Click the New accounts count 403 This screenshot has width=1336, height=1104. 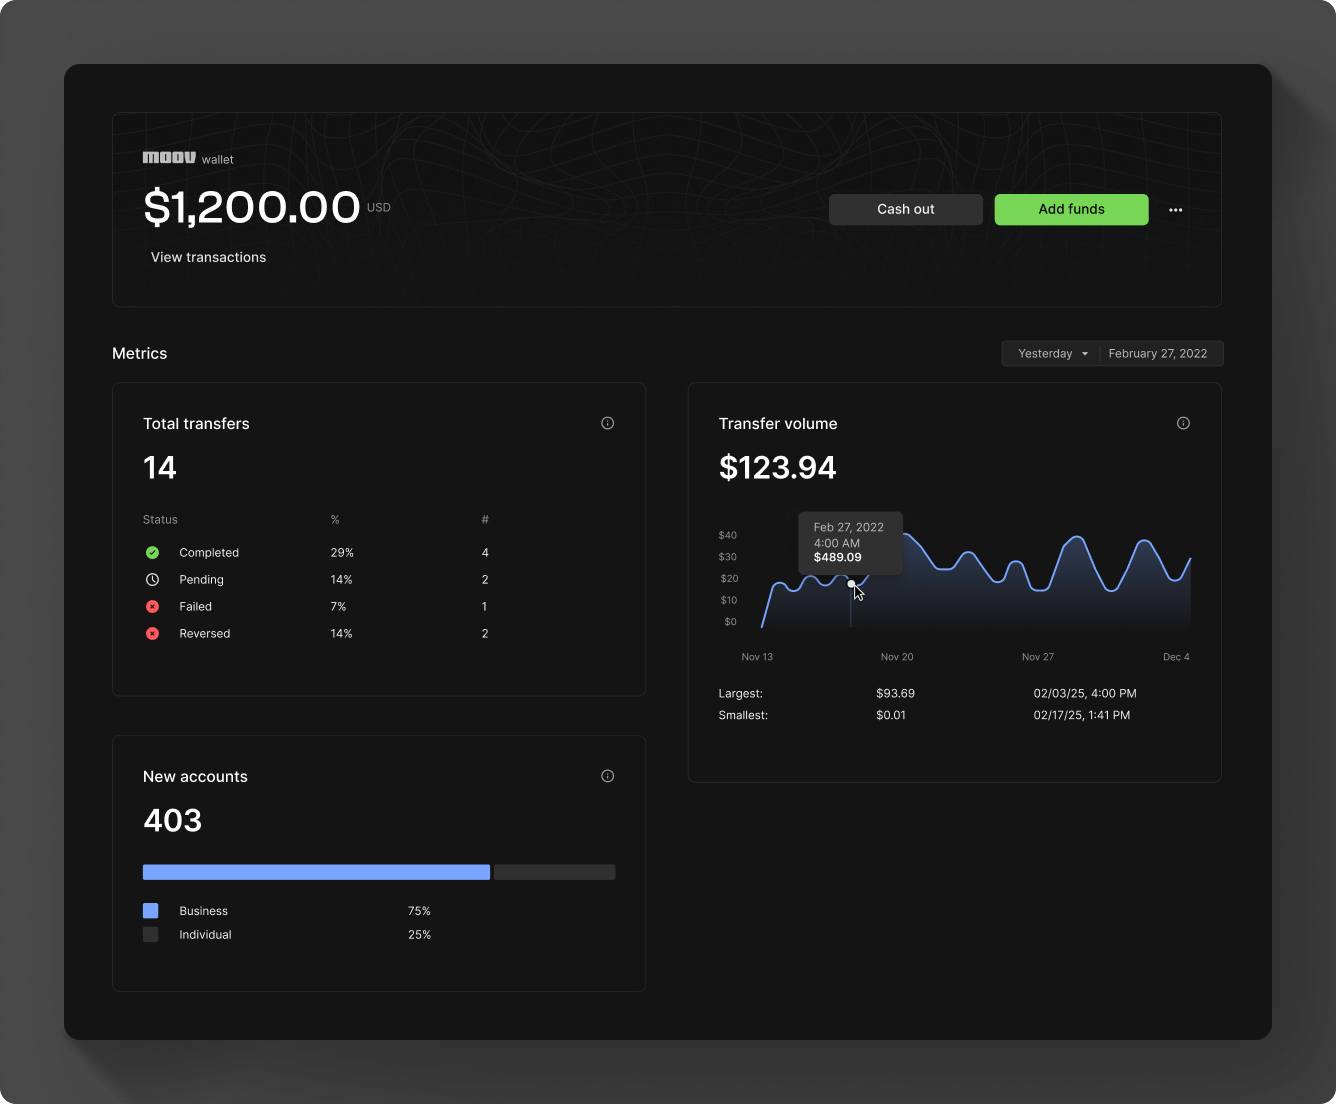pyautogui.click(x=172, y=821)
